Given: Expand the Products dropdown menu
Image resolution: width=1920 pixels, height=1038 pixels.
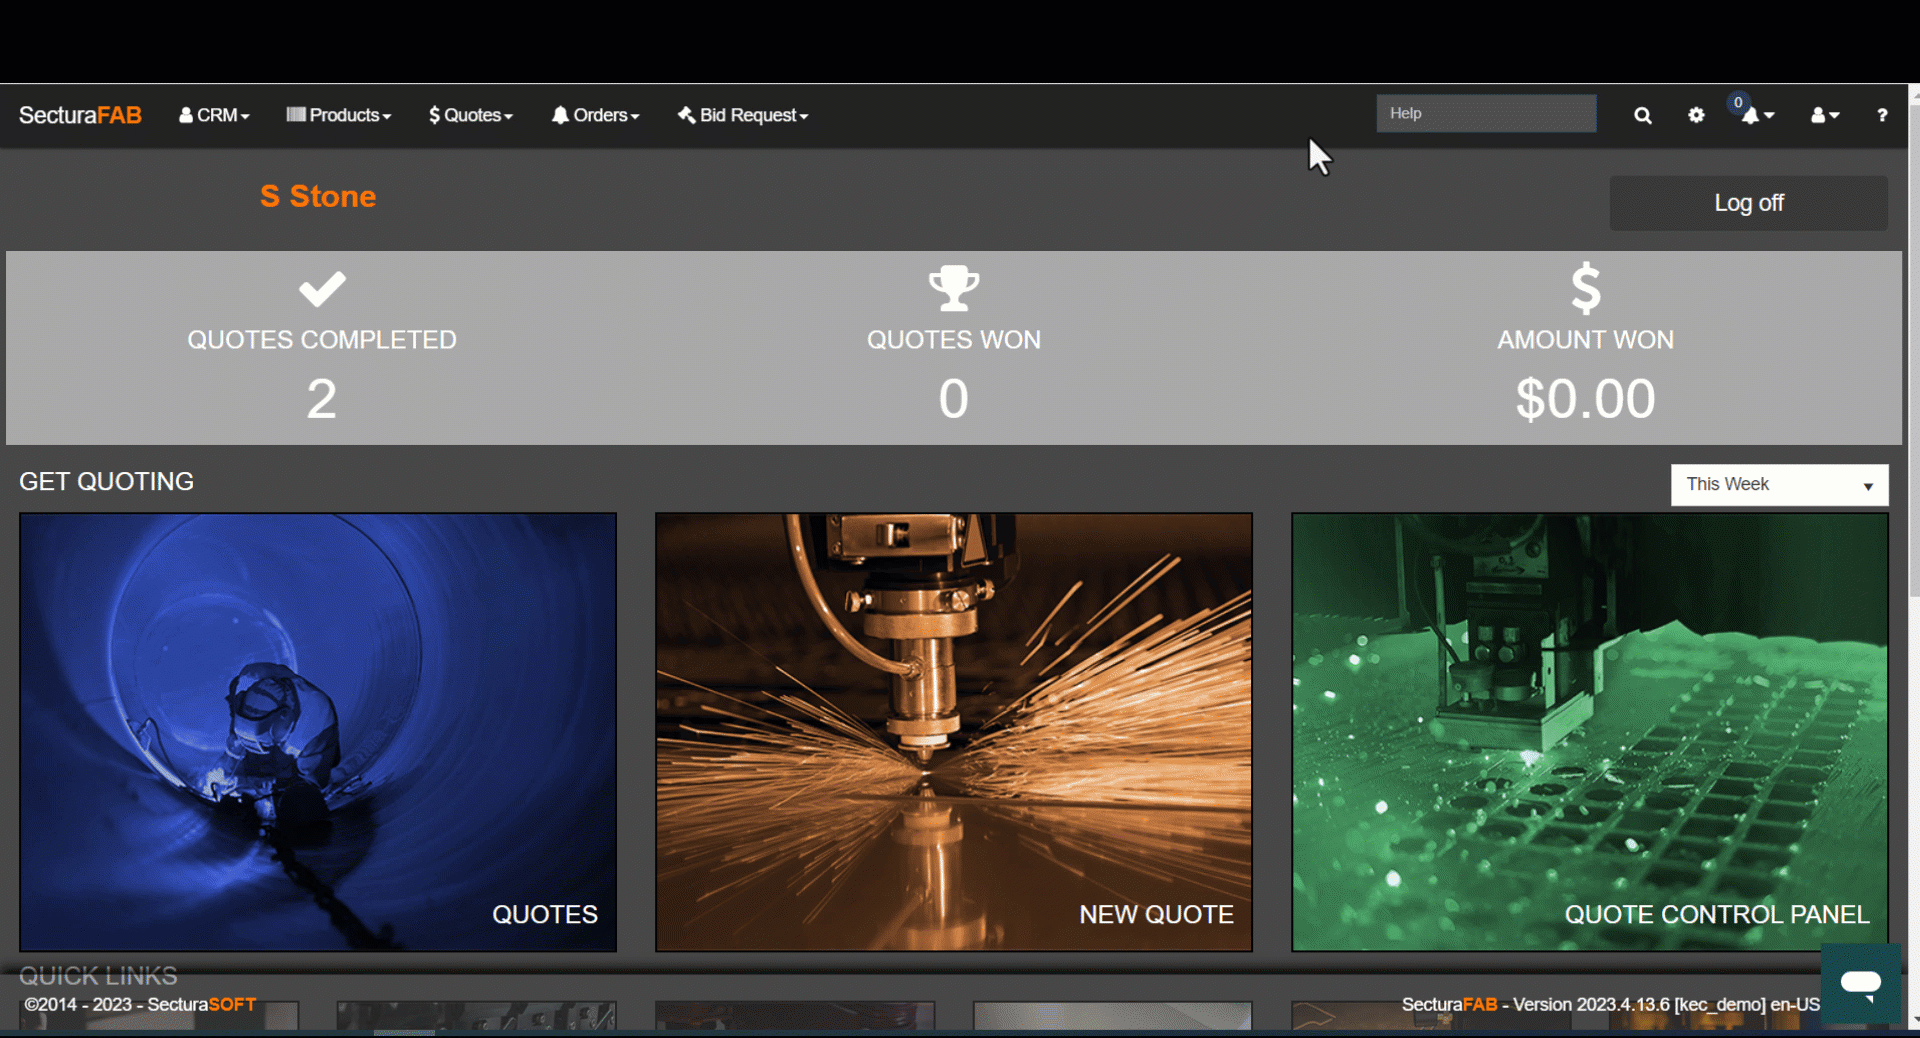Looking at the screenshot, I should (x=338, y=116).
